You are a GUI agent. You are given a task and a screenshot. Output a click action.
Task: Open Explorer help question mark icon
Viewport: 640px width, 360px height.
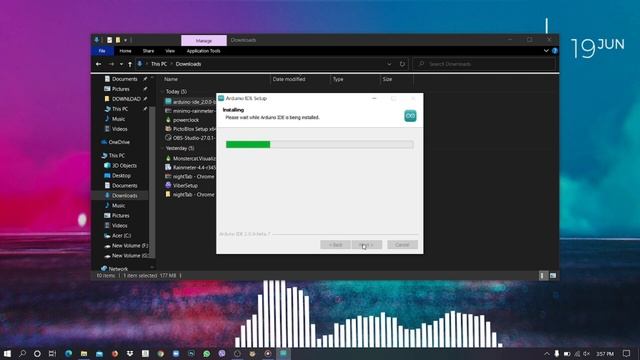[555, 51]
